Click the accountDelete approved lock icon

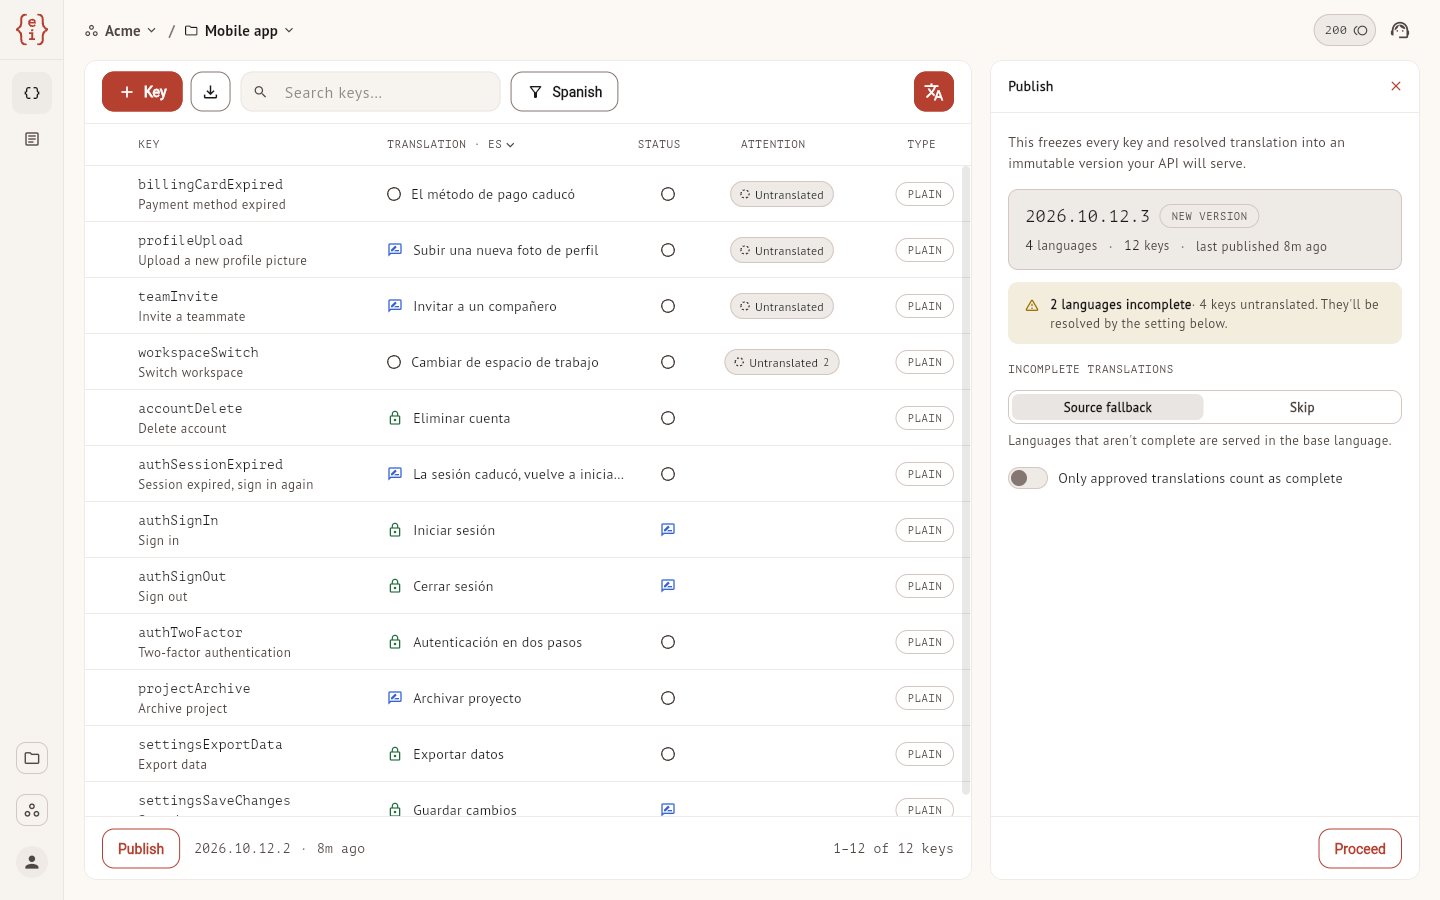395,418
